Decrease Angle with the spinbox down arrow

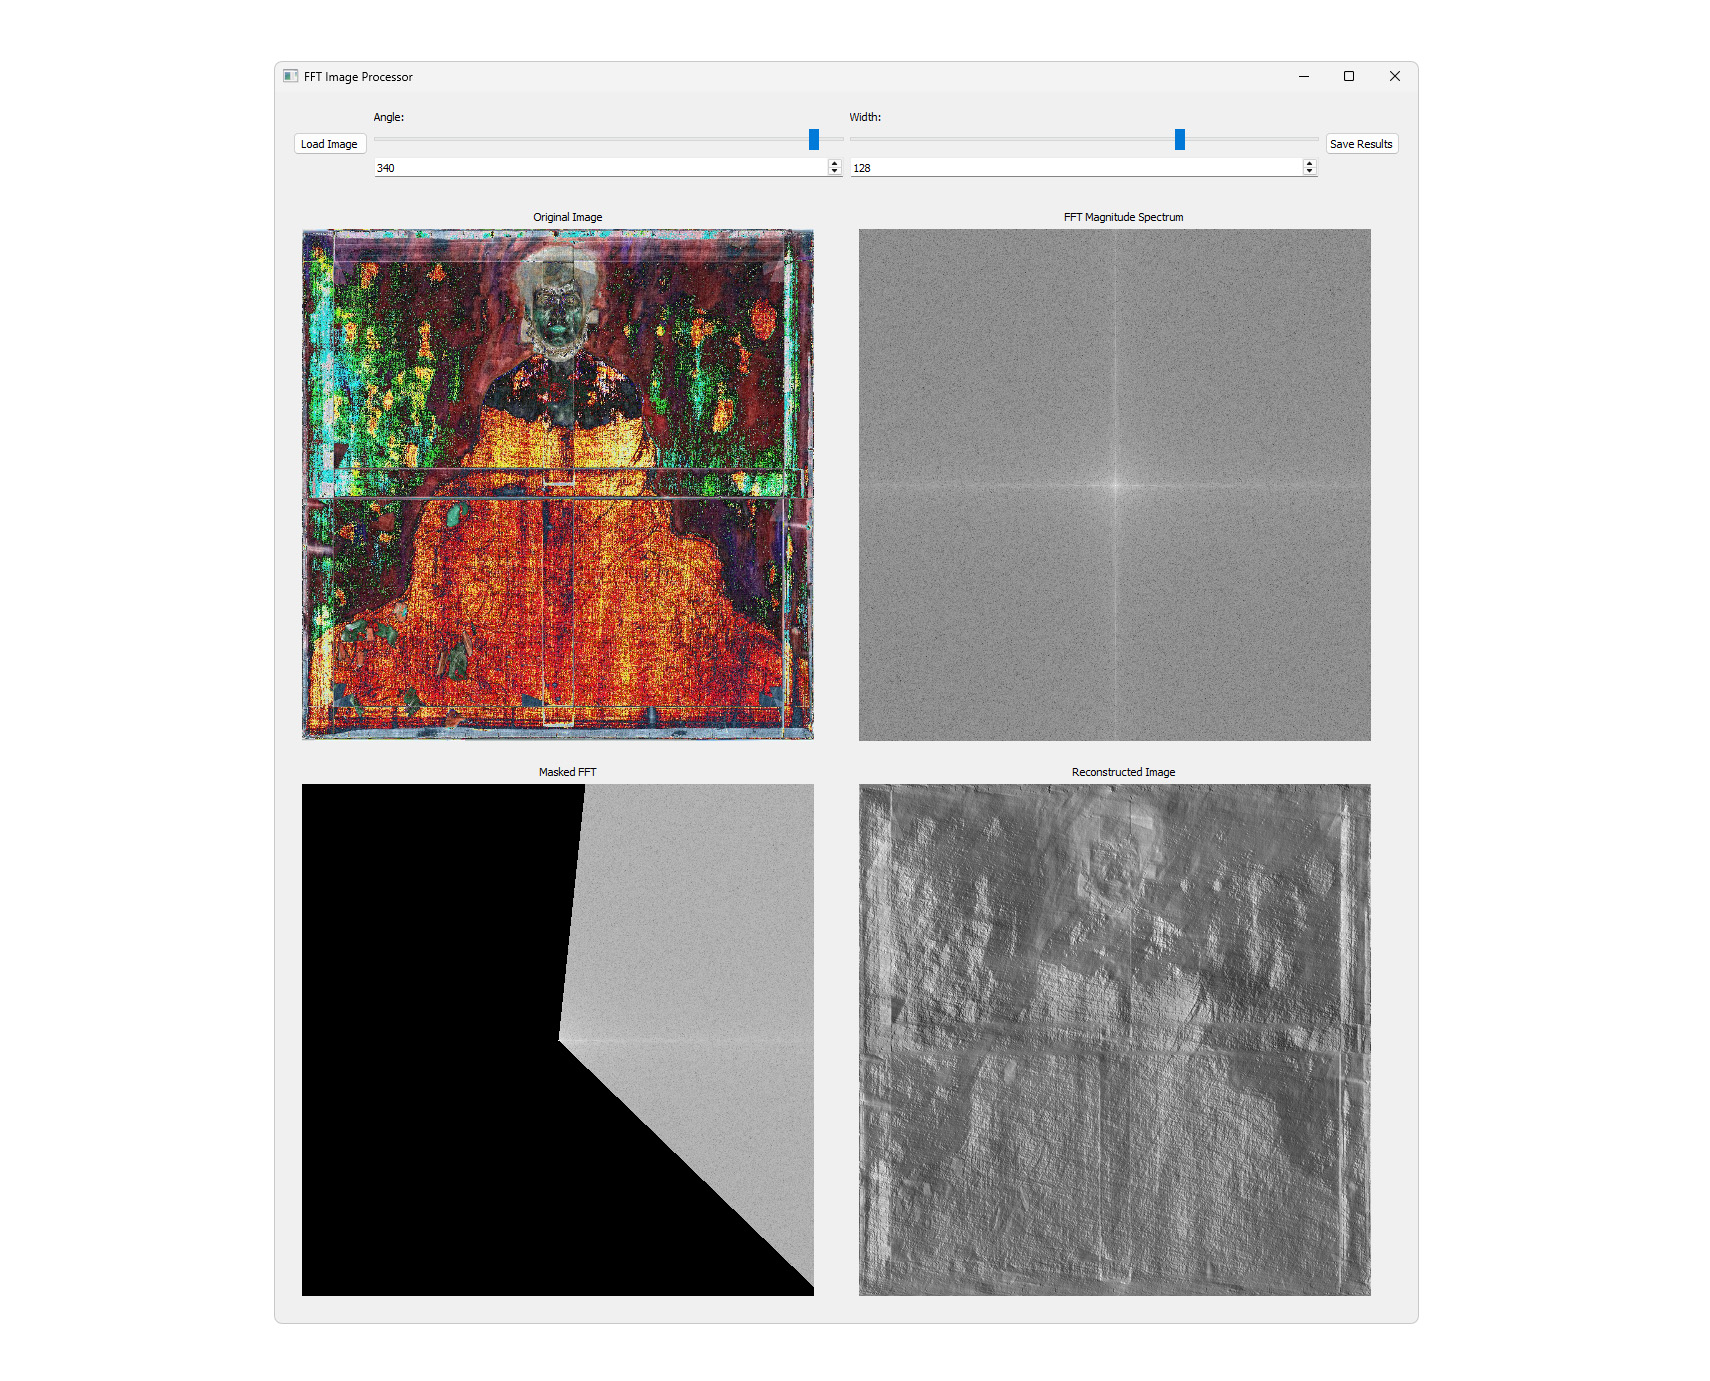pyautogui.click(x=835, y=172)
